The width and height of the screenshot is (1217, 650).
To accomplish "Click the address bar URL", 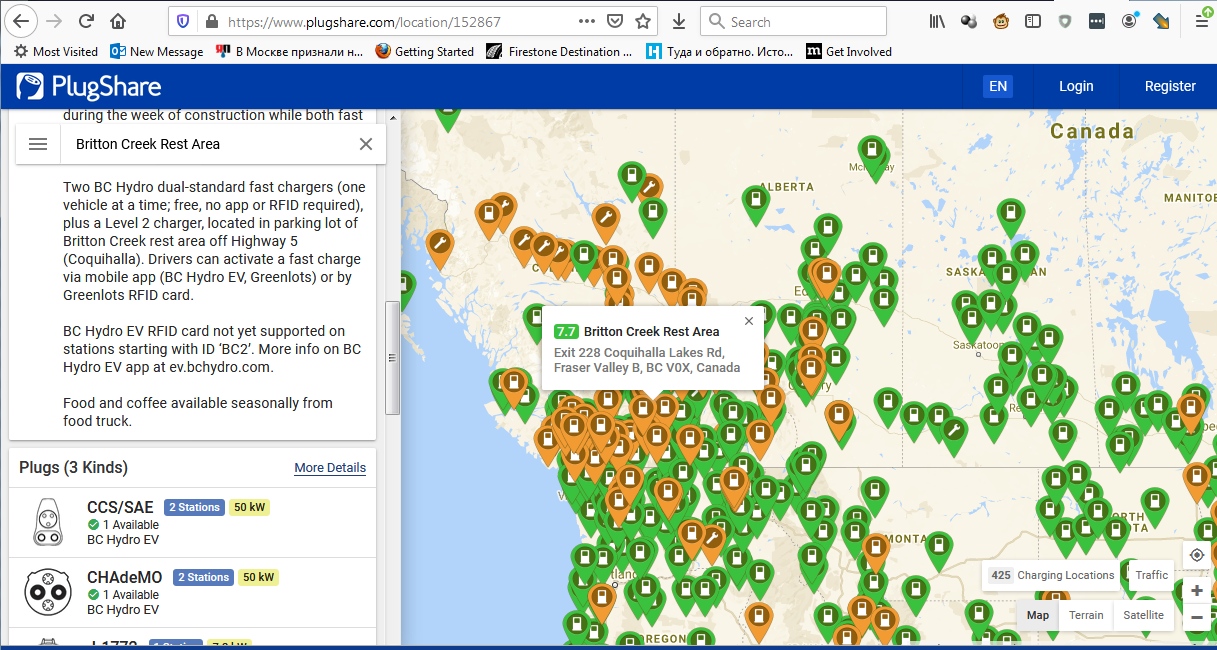I will tap(364, 21).
